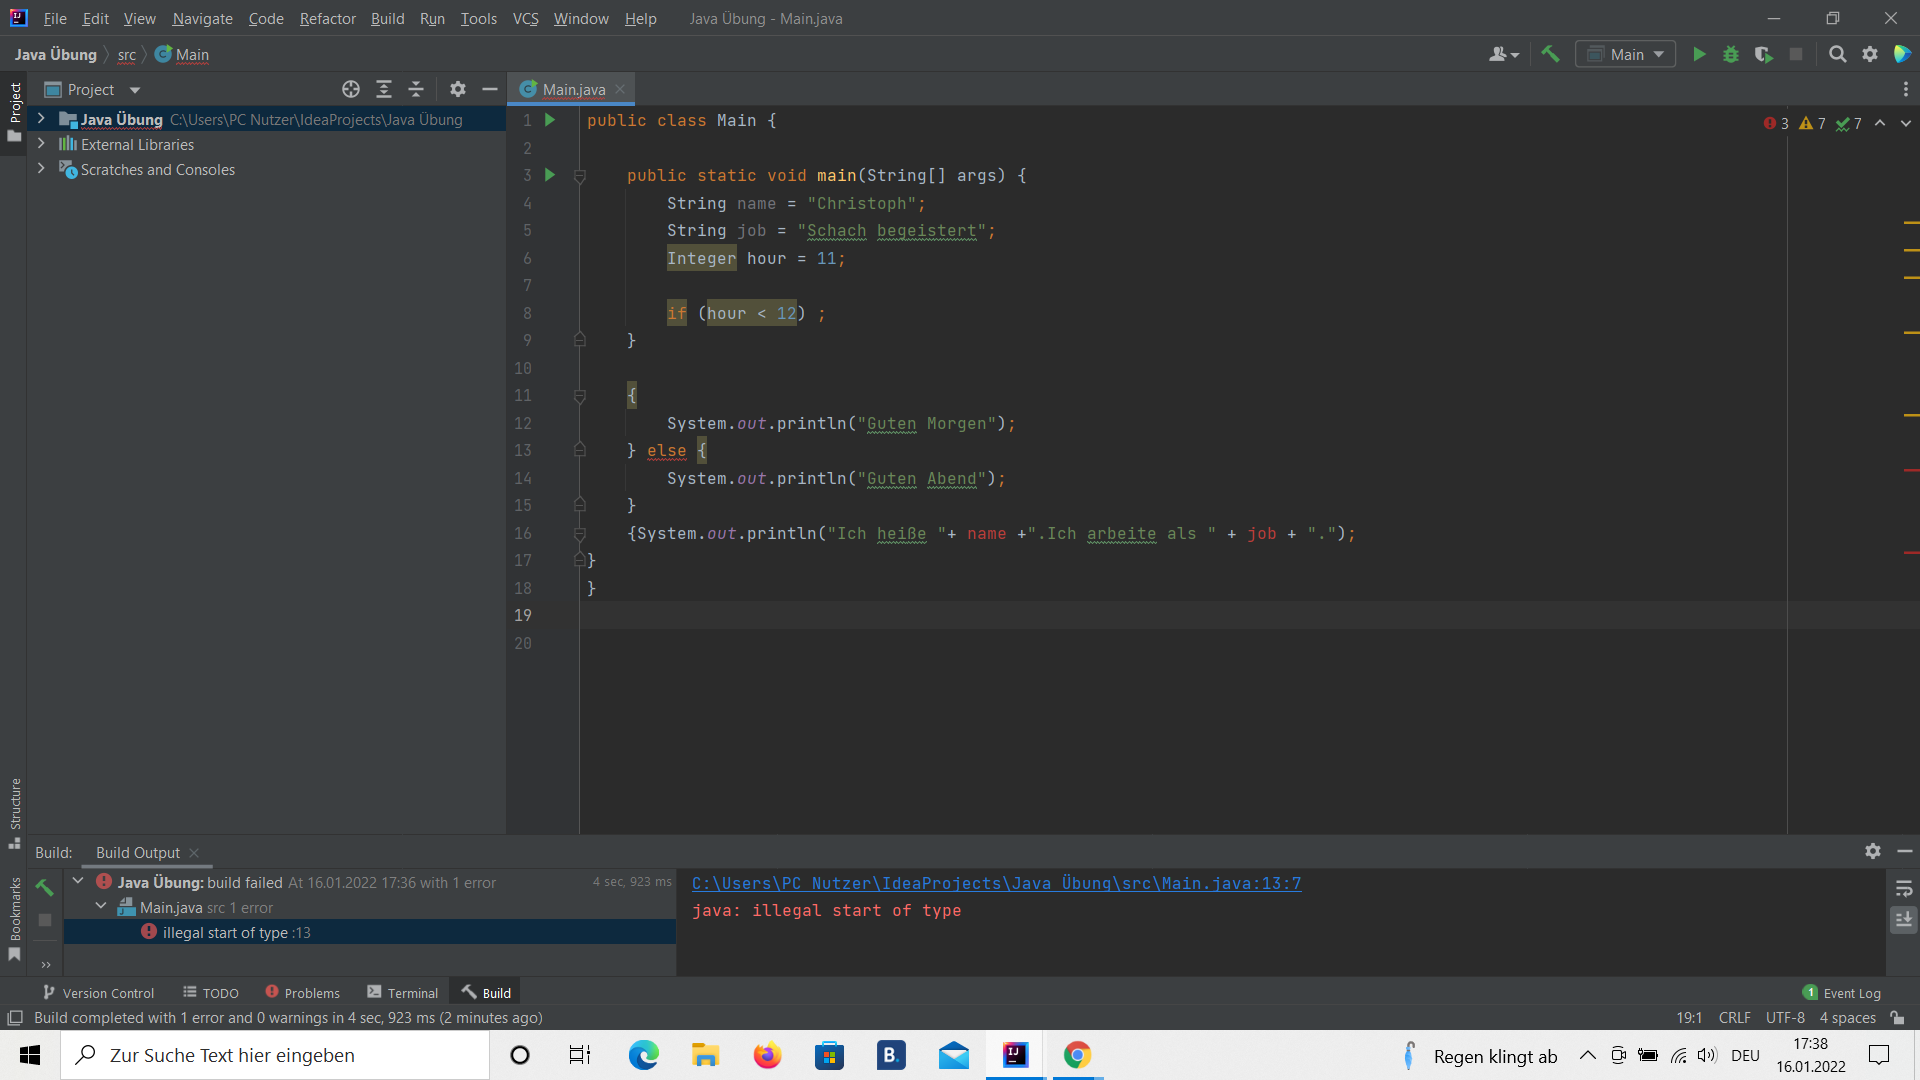The width and height of the screenshot is (1920, 1080).
Task: Open the Refactor menu
Action: (327, 18)
